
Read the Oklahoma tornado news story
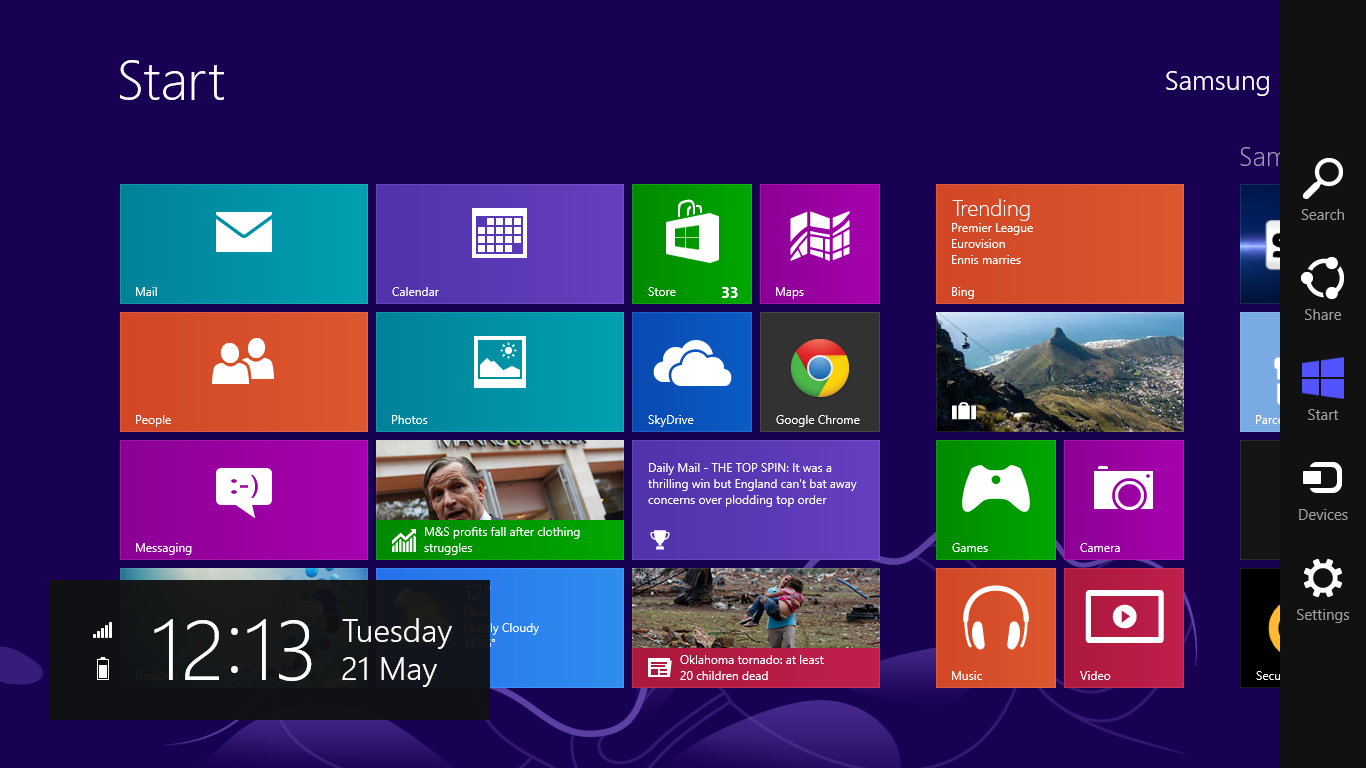[x=755, y=627]
